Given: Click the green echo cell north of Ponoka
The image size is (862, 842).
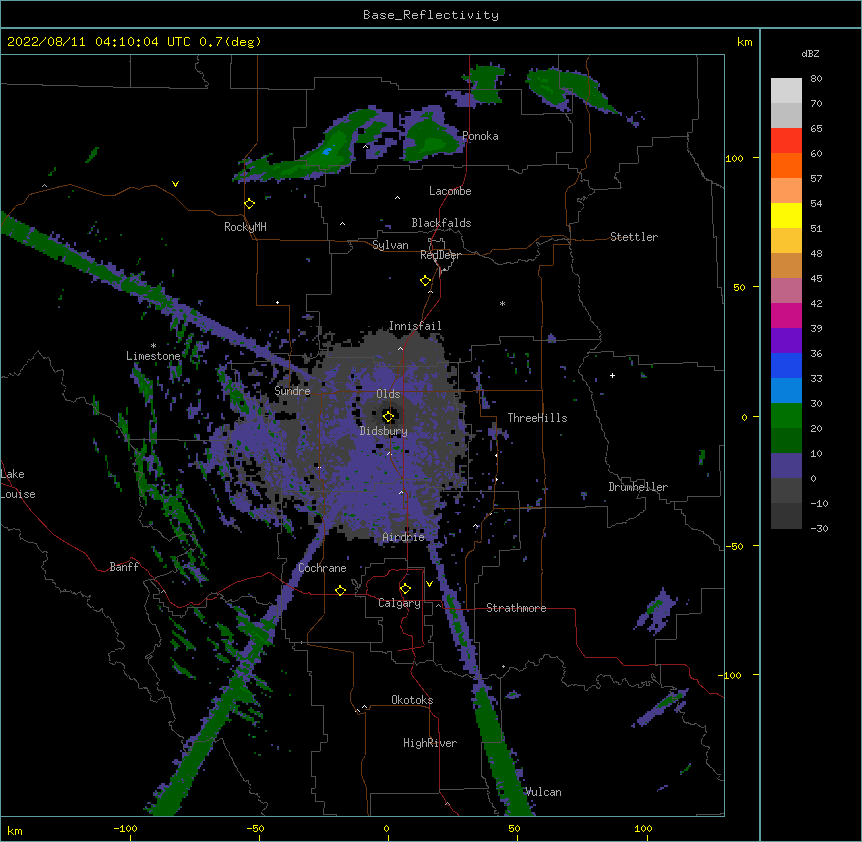Looking at the screenshot, I should [x=487, y=85].
